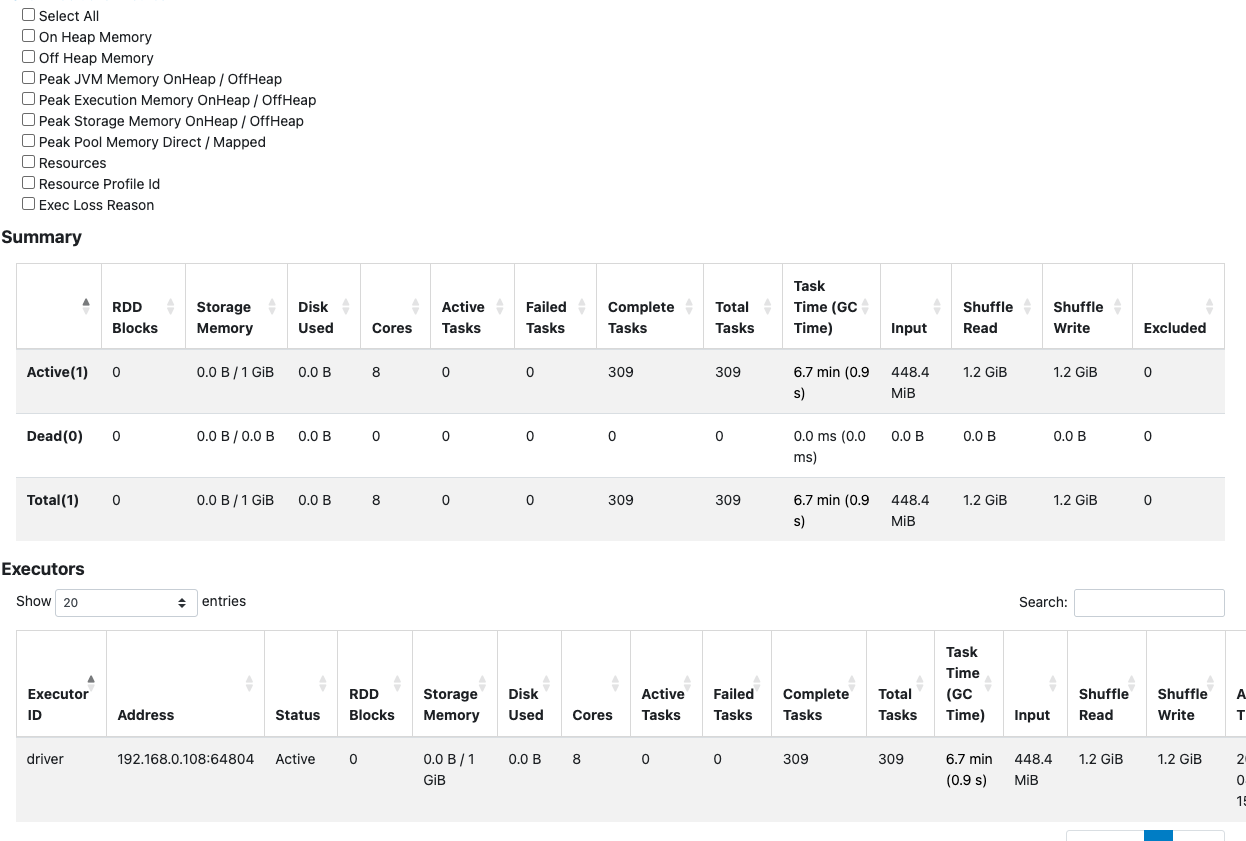1246x841 pixels.
Task: Tick the Resource Profile Id checkbox
Action: pyautogui.click(x=29, y=183)
